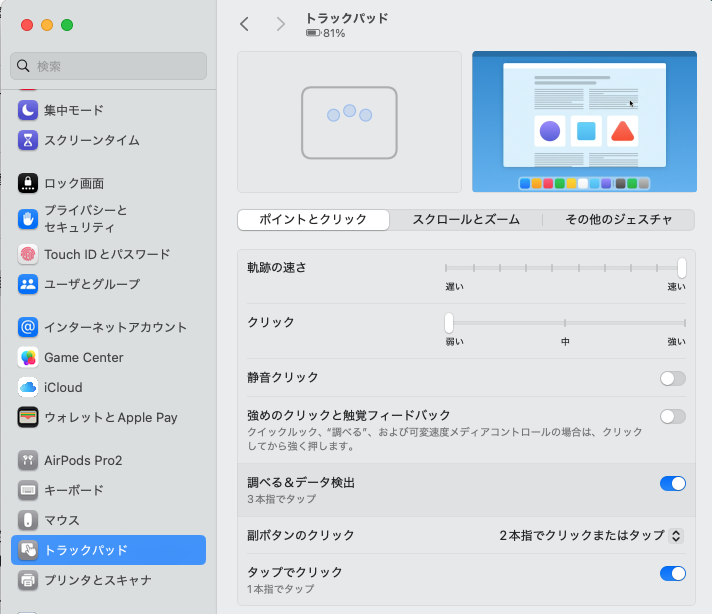Disable the タップでクリック toggle

672,573
